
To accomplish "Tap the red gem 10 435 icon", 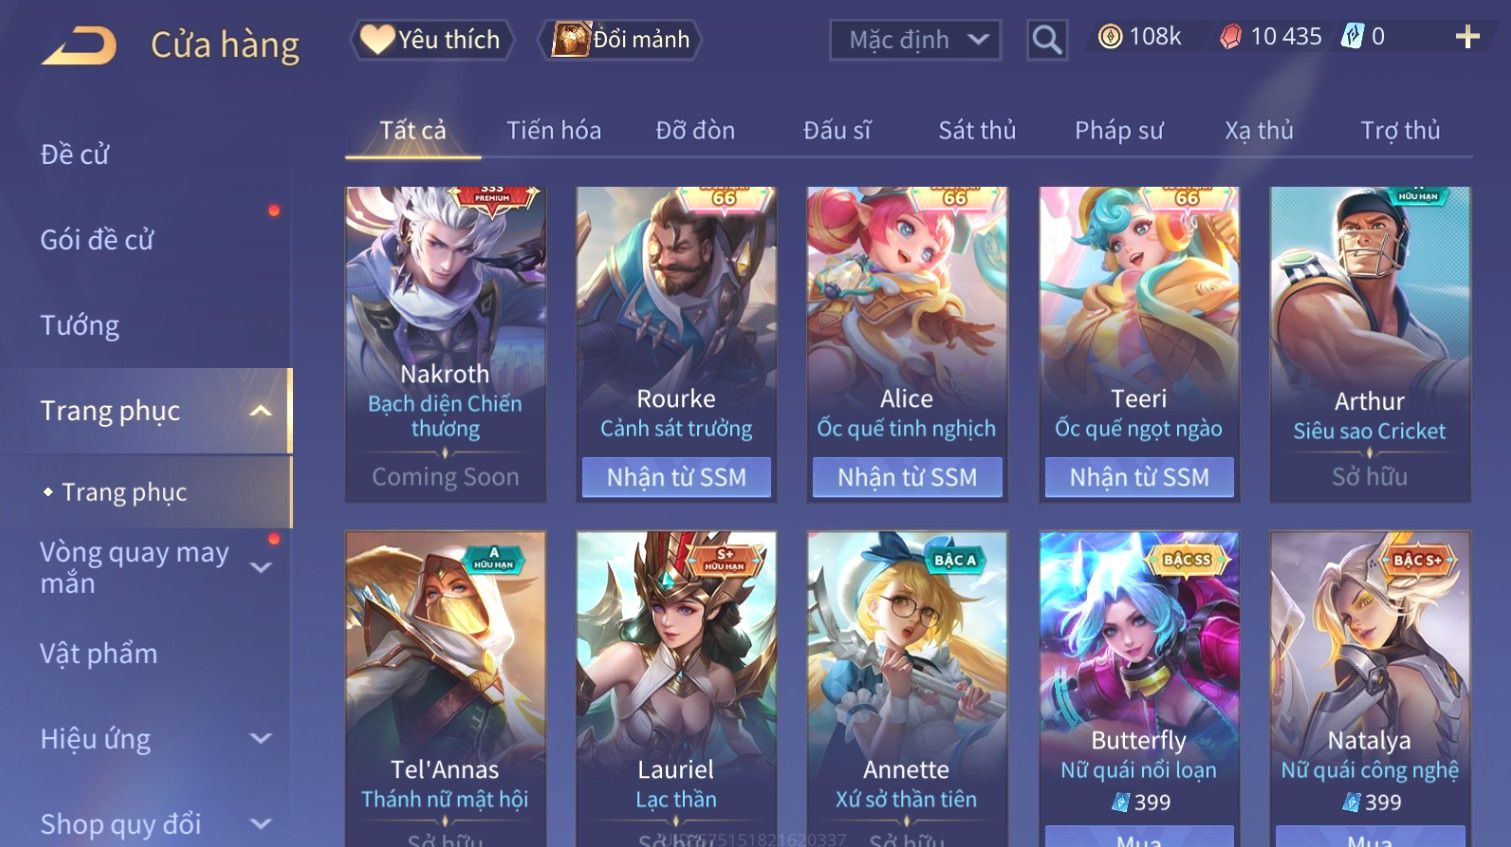I will [x=1231, y=37].
